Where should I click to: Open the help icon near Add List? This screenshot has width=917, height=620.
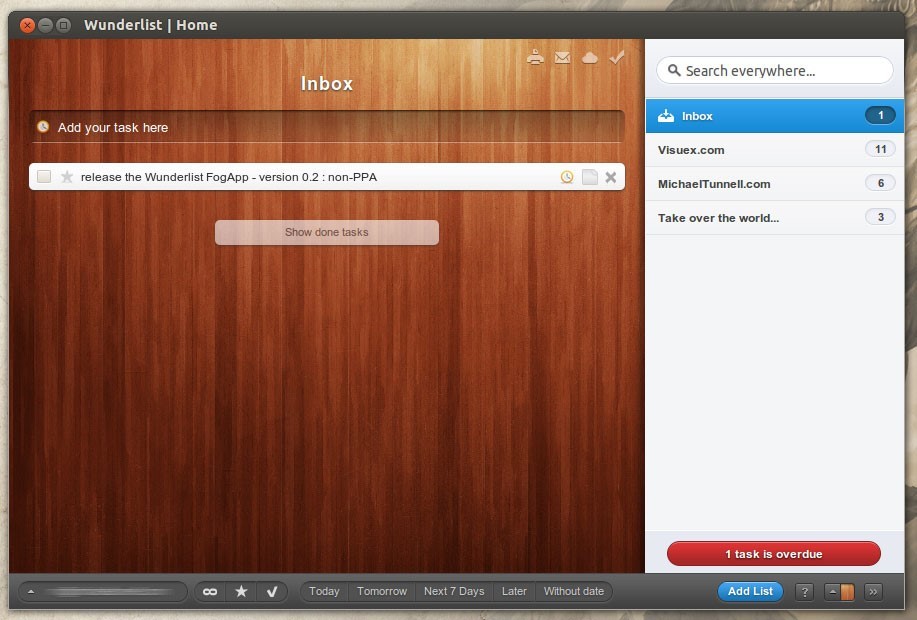point(804,591)
